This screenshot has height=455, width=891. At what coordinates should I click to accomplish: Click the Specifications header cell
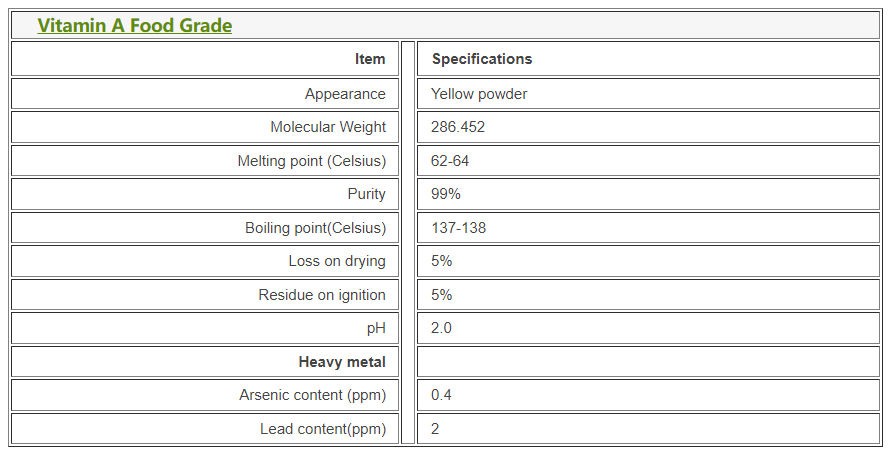[482, 59]
